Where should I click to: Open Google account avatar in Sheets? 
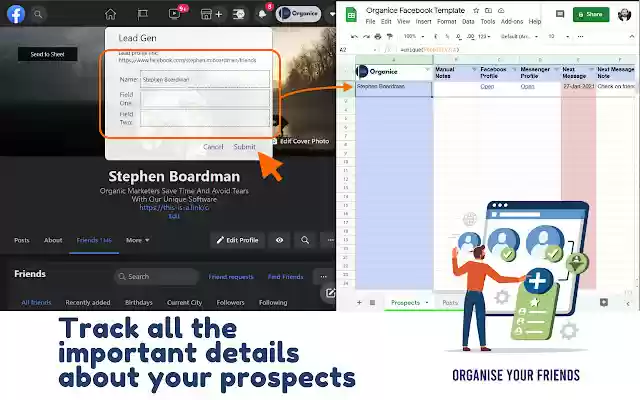point(624,15)
